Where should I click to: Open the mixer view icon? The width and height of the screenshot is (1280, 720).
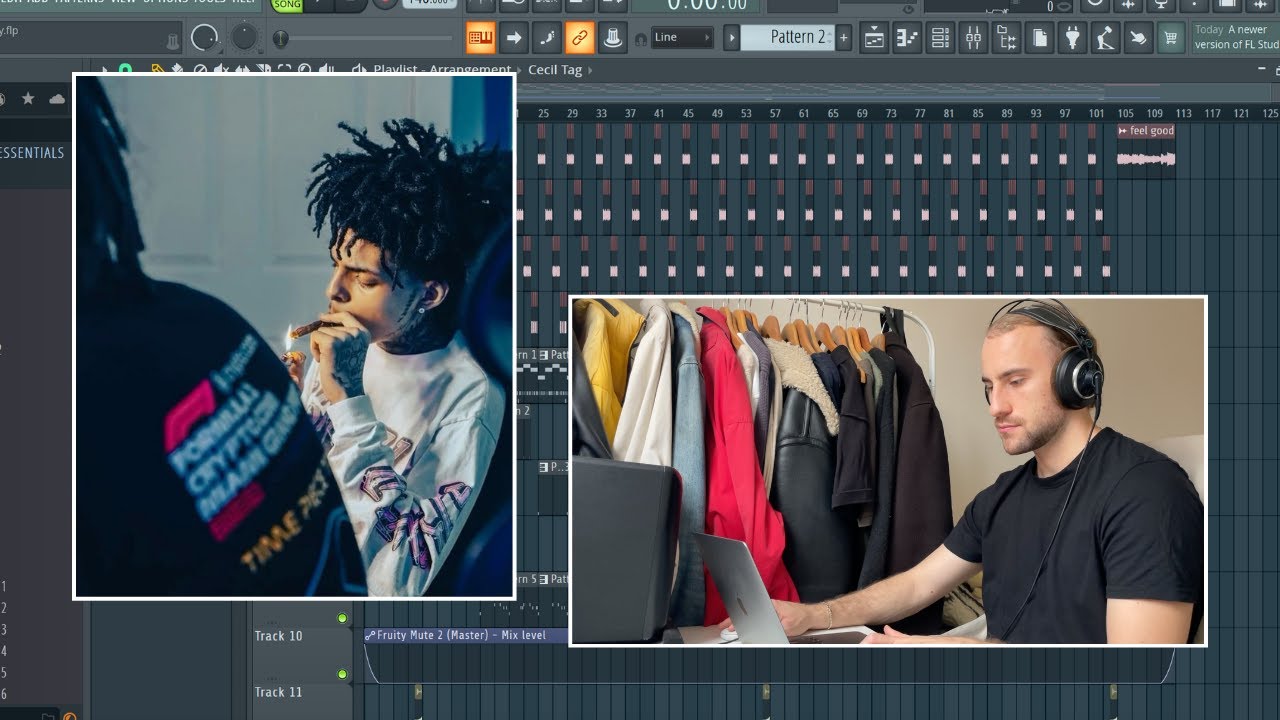point(973,38)
